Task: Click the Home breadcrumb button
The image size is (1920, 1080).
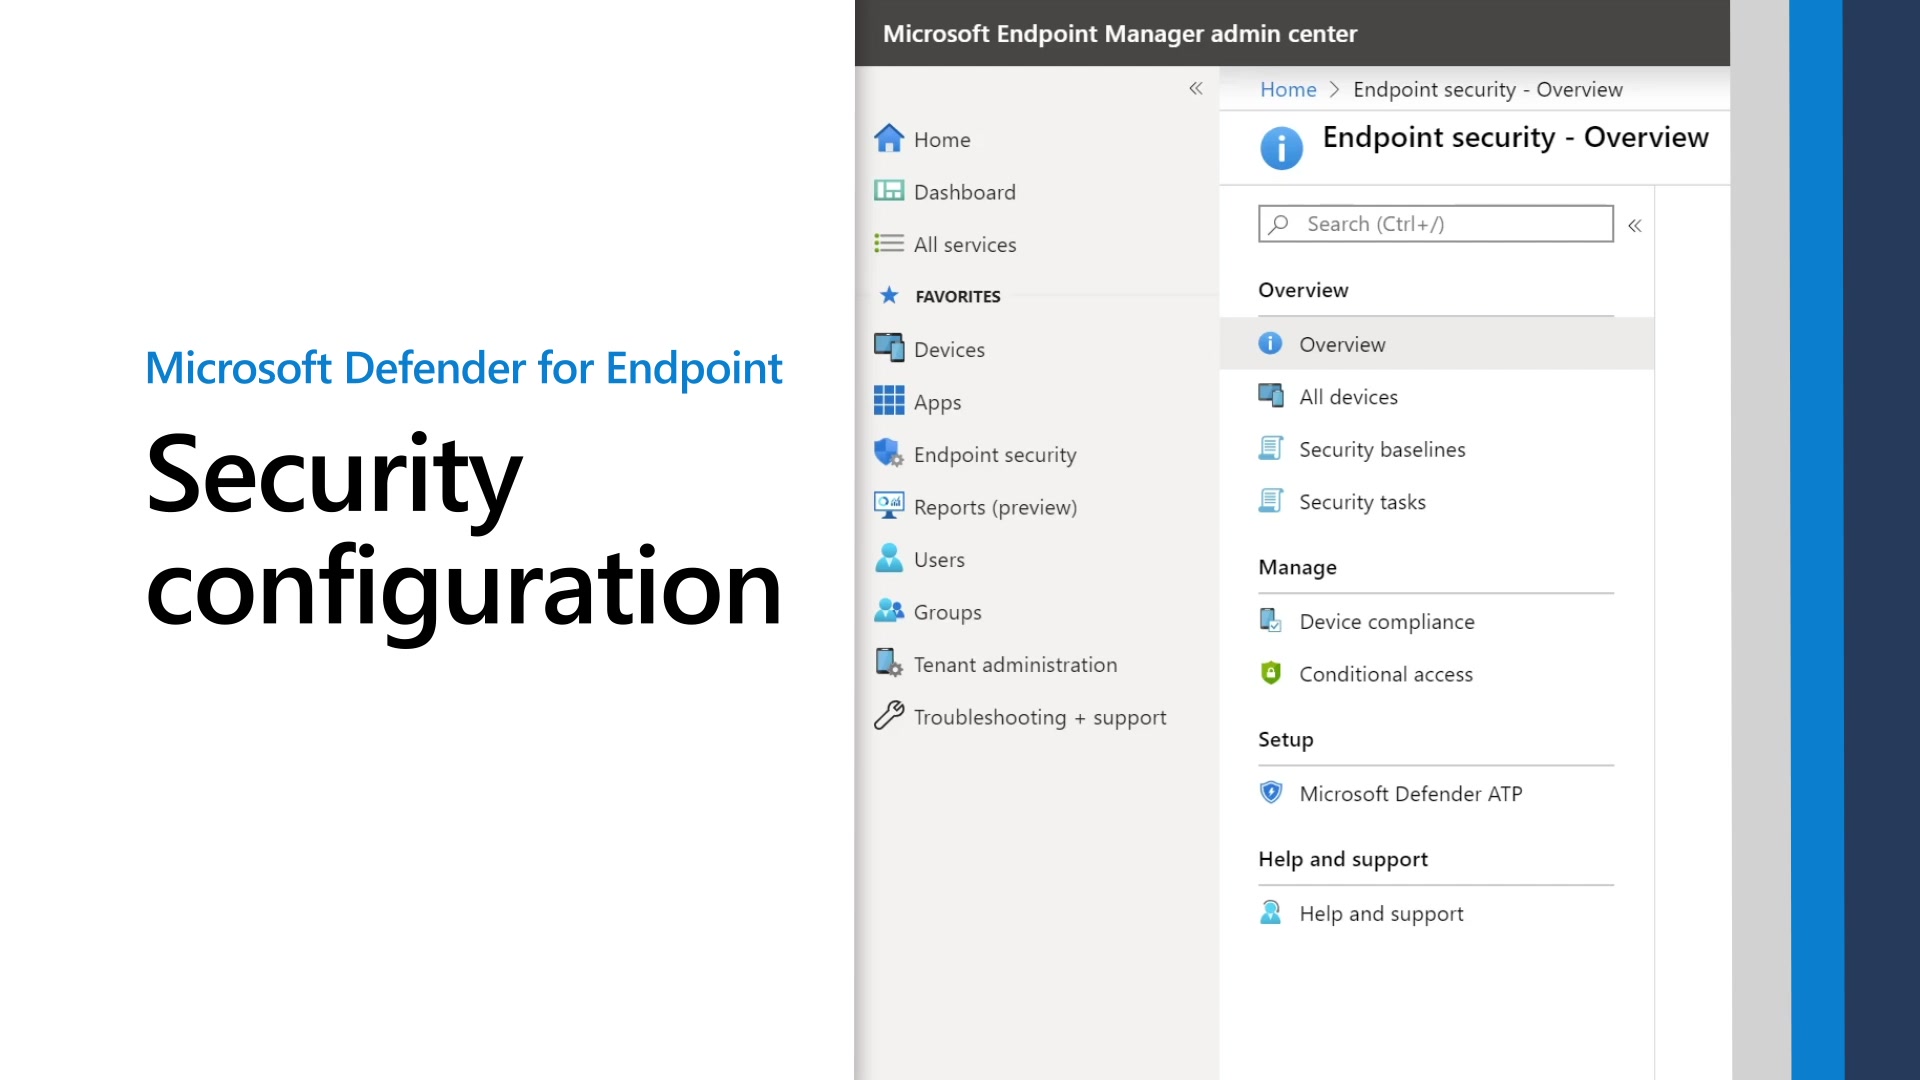Action: tap(1288, 88)
